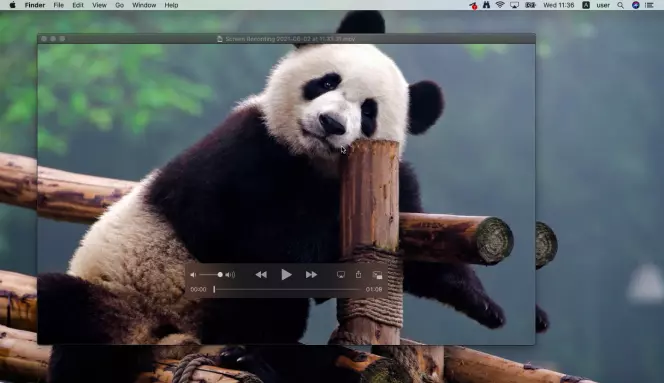Close the video player window
Screen dimensions: 664x383
[44, 39]
